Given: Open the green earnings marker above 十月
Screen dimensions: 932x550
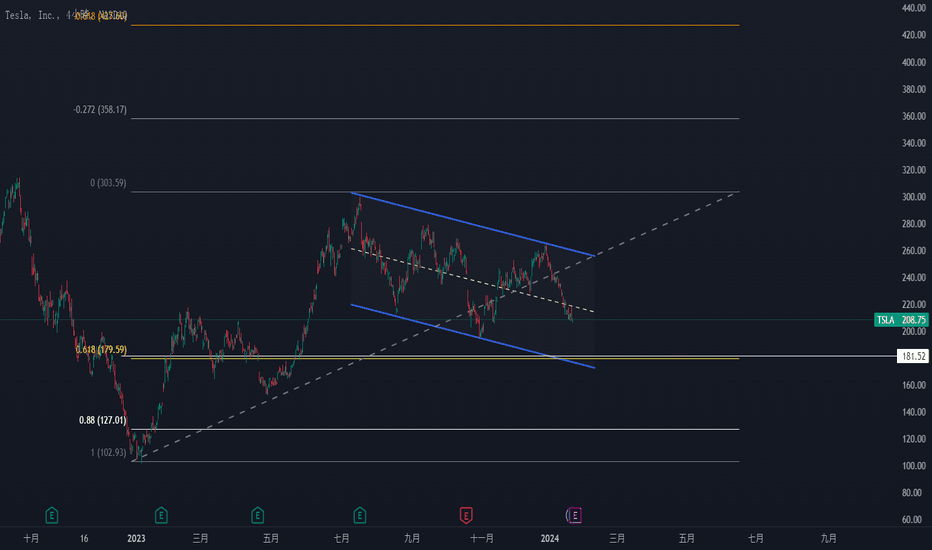Looking at the screenshot, I should [x=52, y=515].
